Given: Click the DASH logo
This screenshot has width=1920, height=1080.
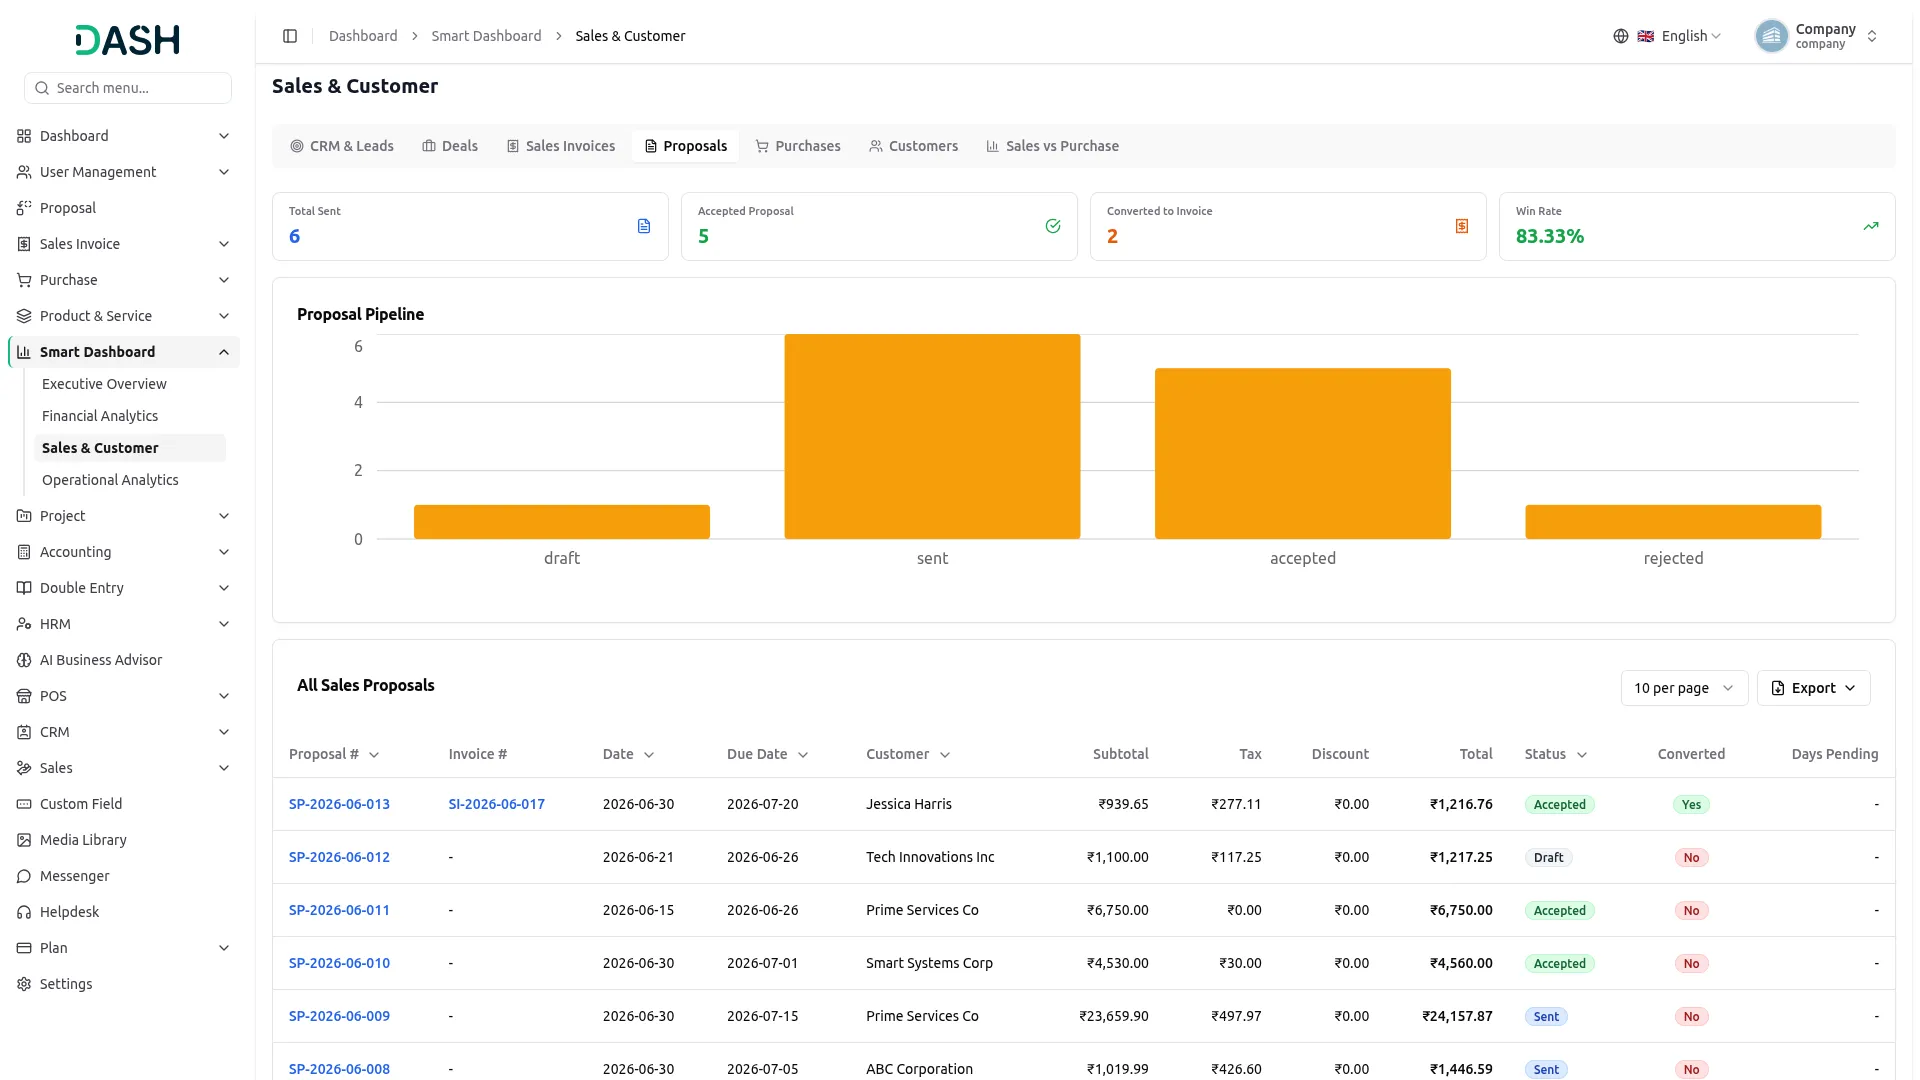Looking at the screenshot, I should pos(128,40).
